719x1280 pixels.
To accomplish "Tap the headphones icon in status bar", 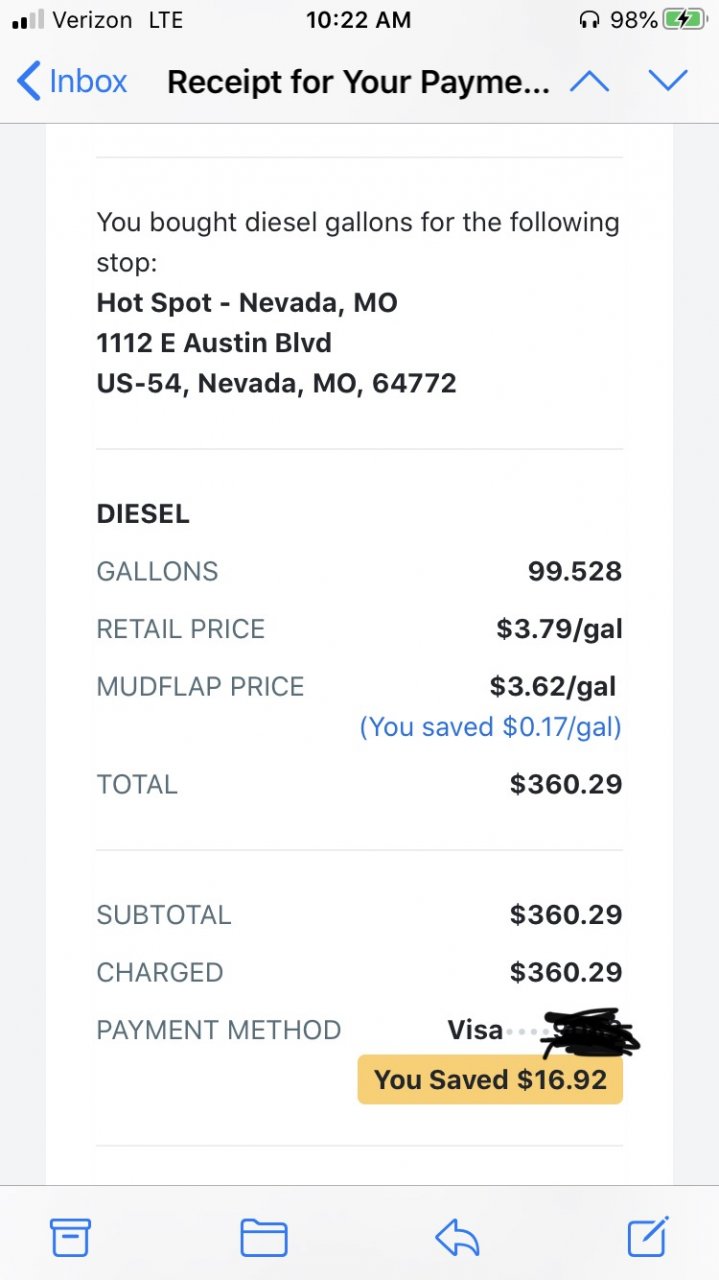I will [590, 20].
